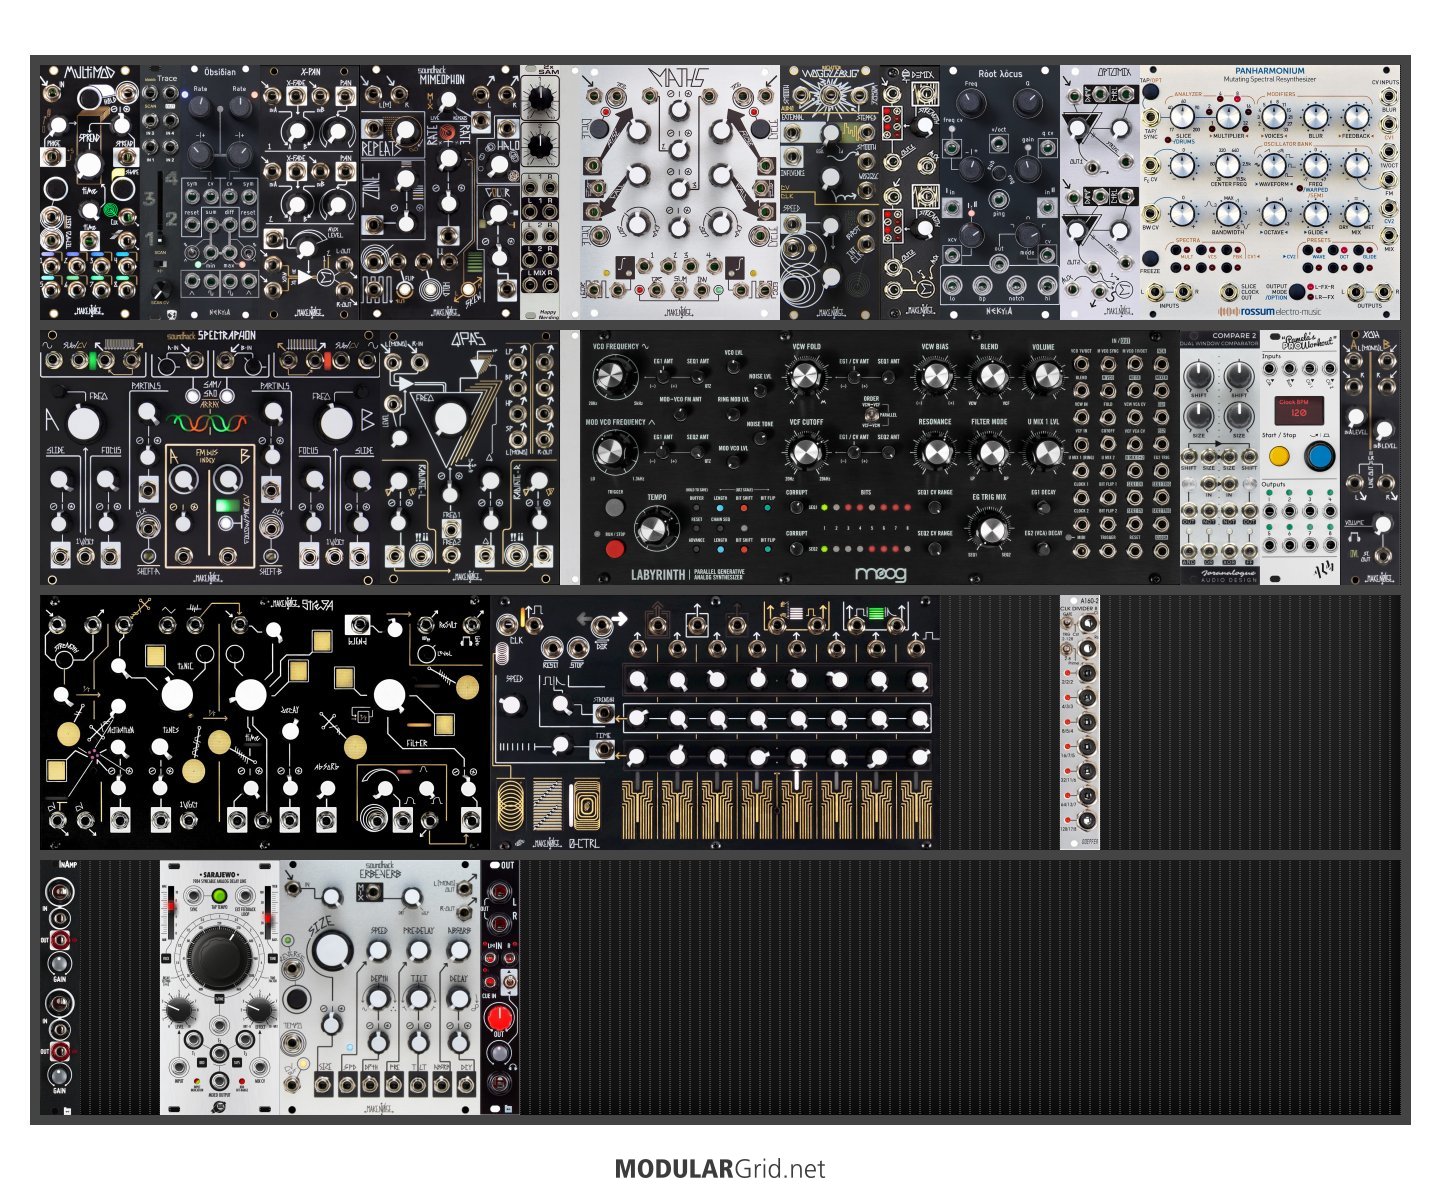This screenshot has height=1190, width=1441.
Task: Click the Labyrinth MOD VCO Frequency knob
Action: click(x=610, y=454)
